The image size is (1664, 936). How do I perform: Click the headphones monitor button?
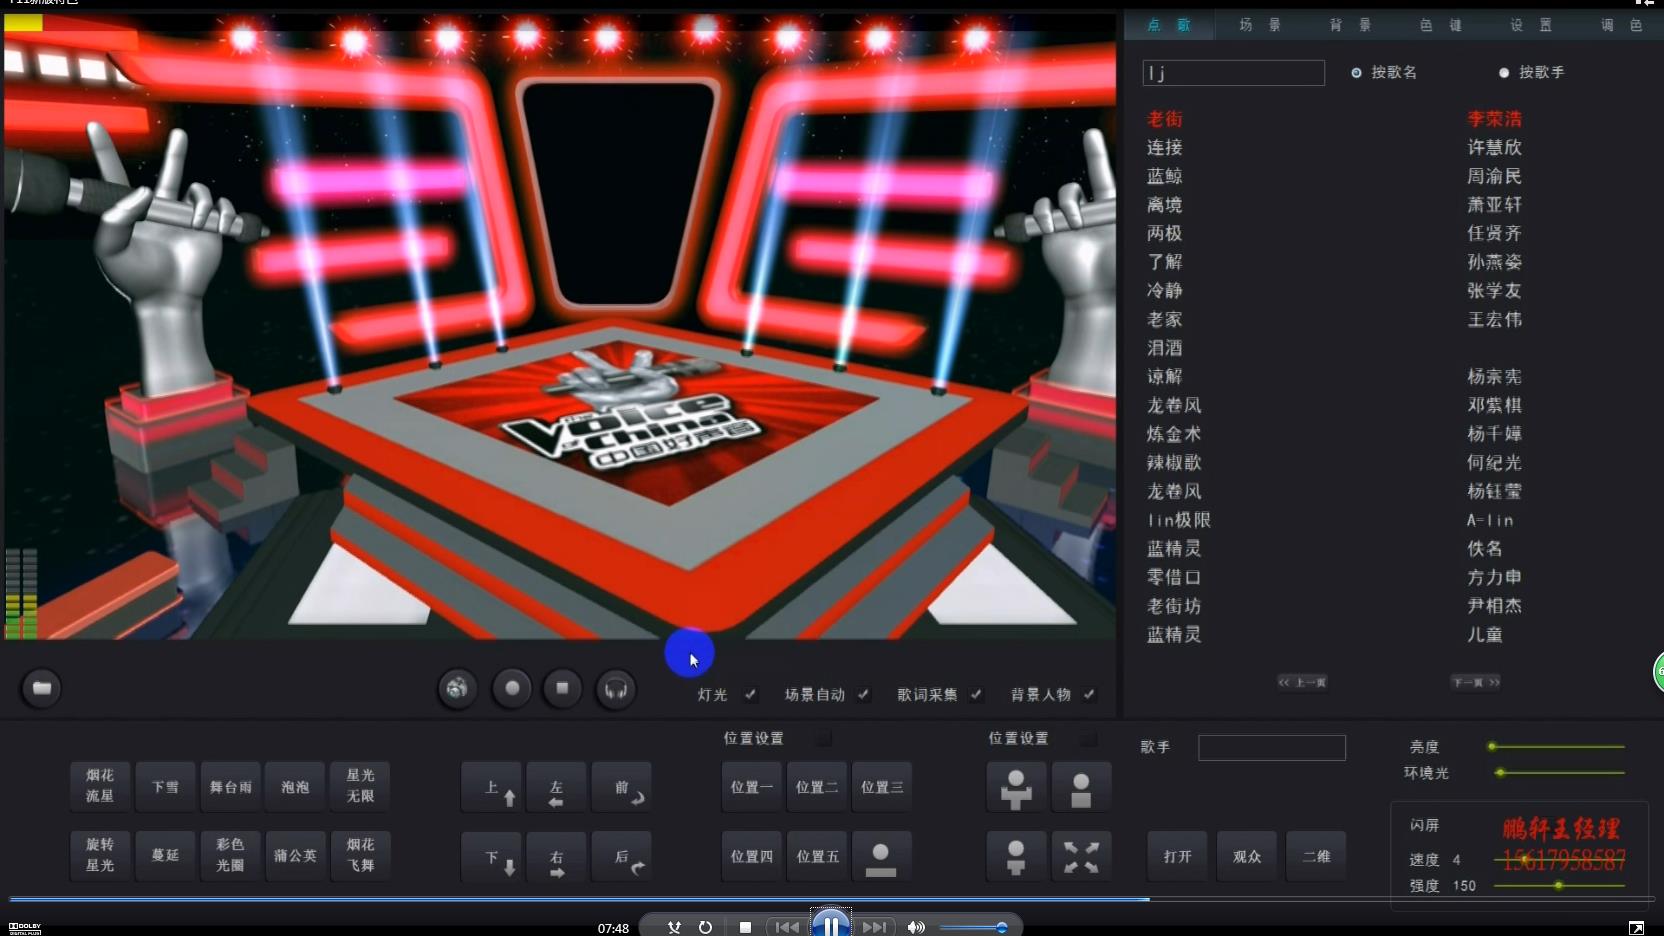(x=616, y=689)
